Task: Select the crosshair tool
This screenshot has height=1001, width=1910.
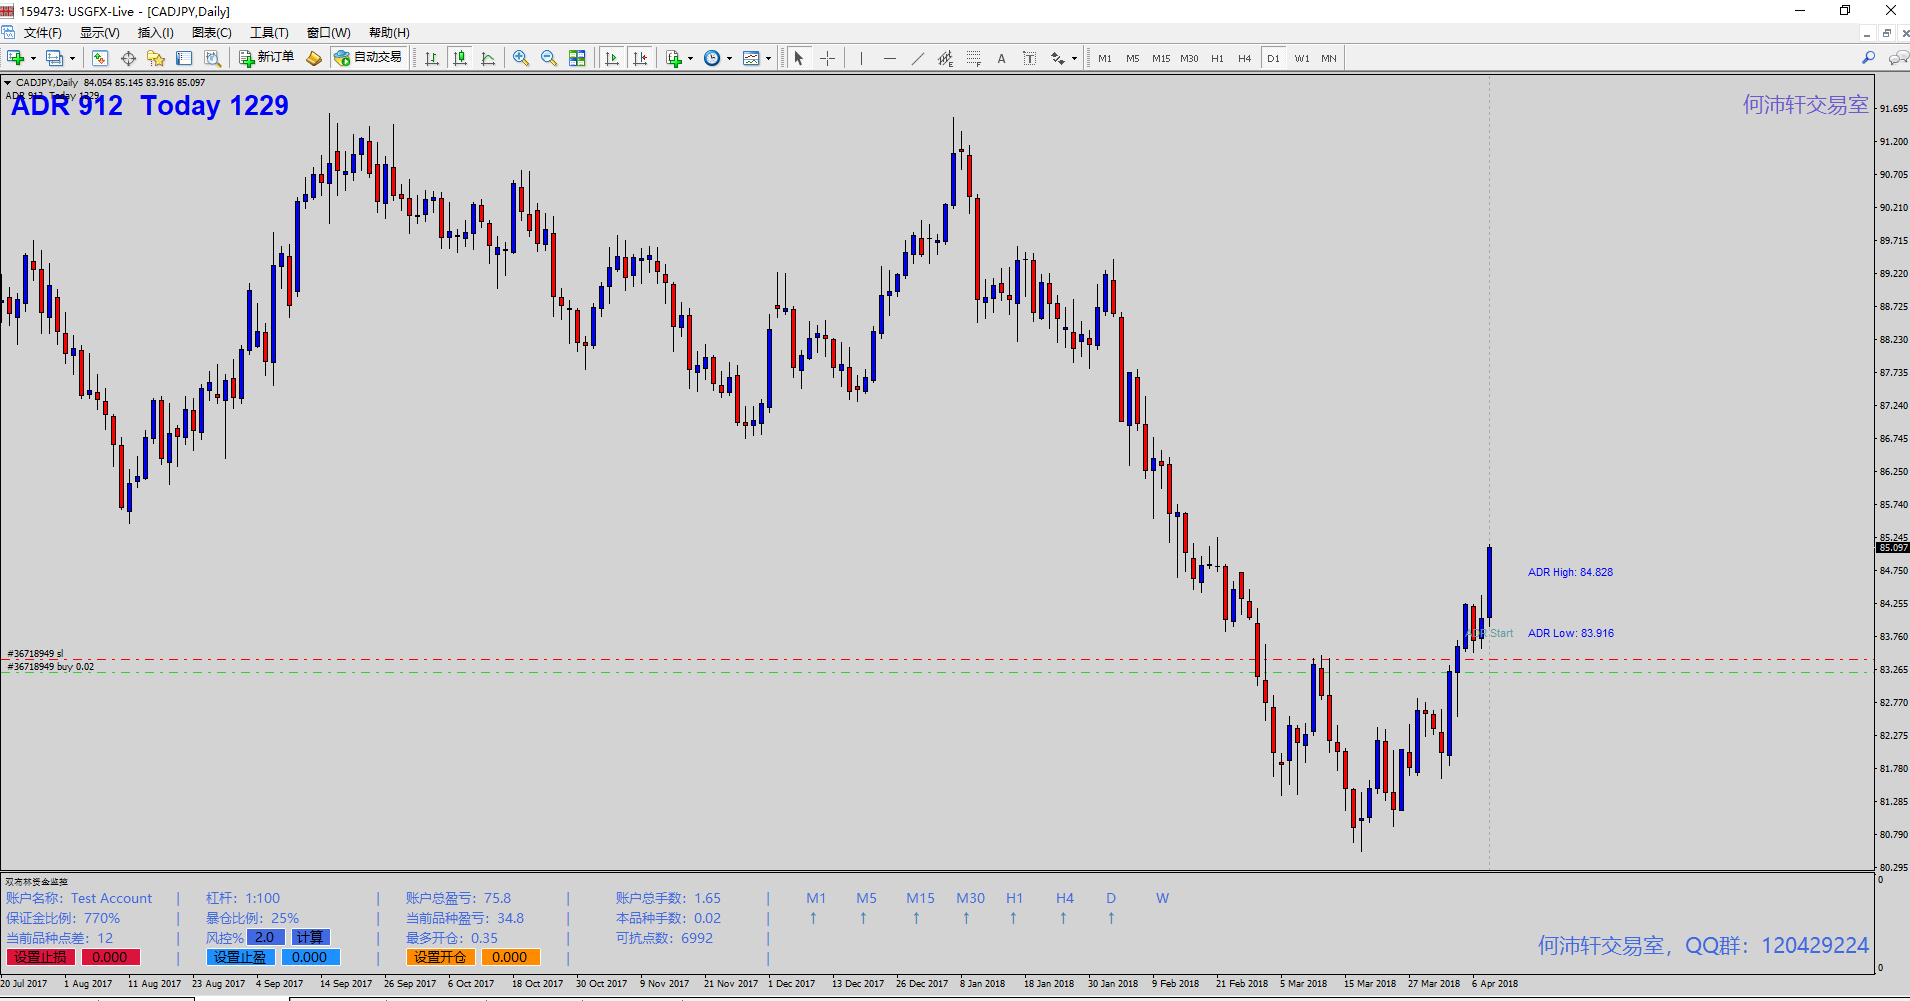Action: click(x=827, y=58)
